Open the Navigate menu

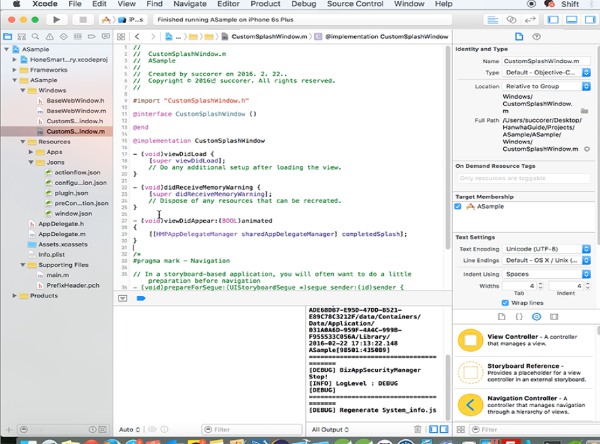(x=190, y=4)
